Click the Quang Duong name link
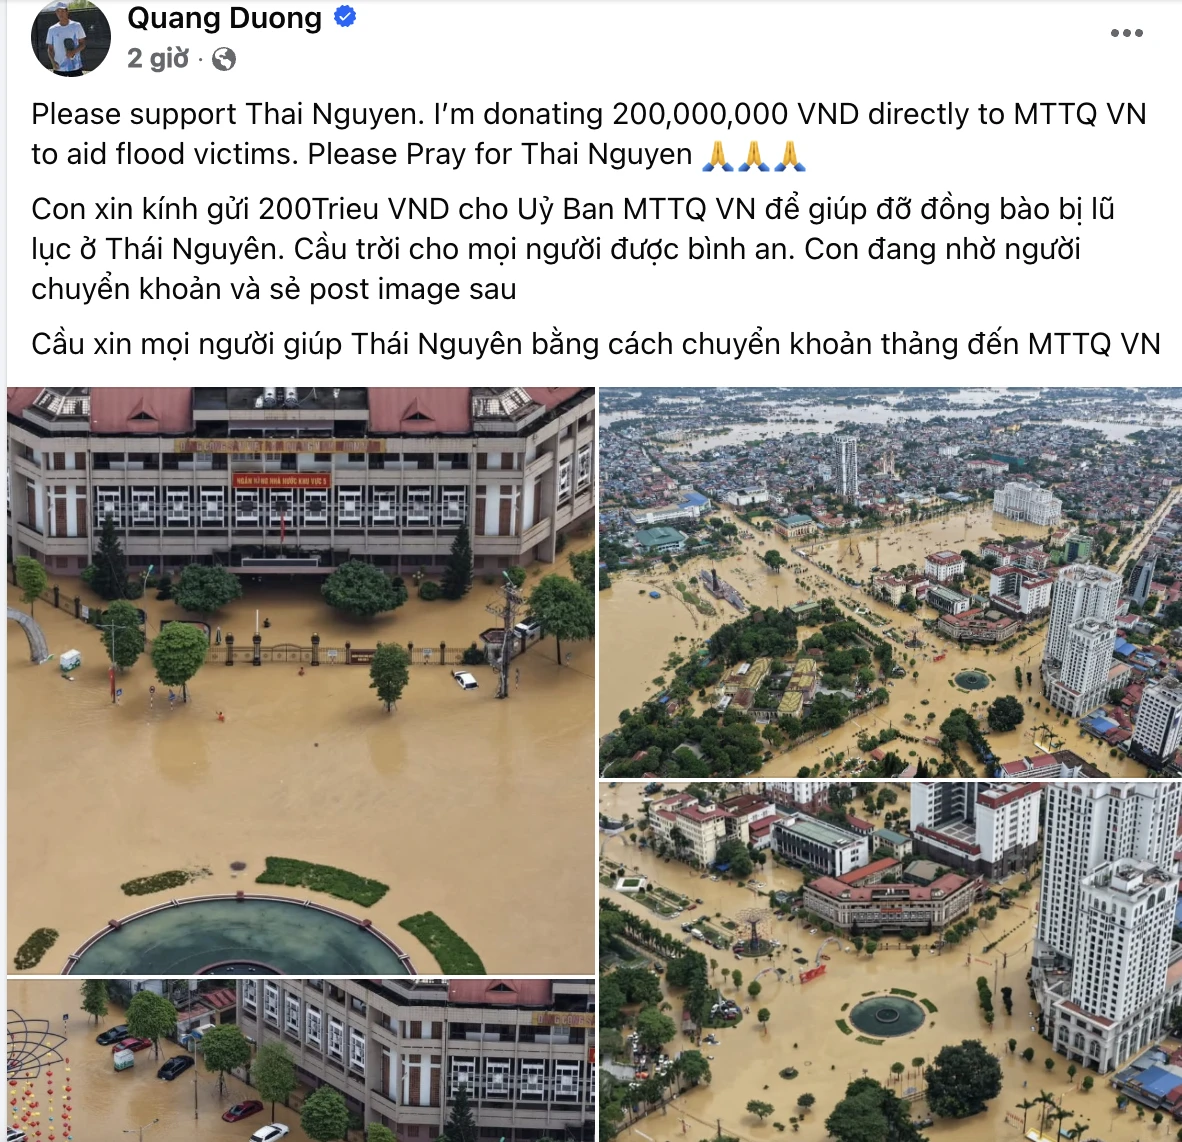The image size is (1182, 1142). click(224, 17)
